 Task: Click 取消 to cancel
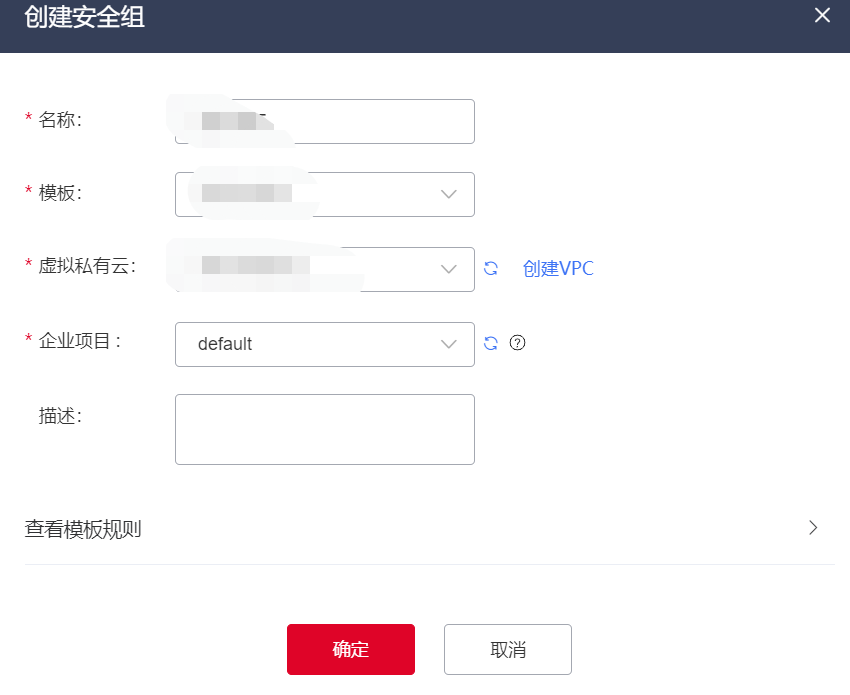[507, 649]
